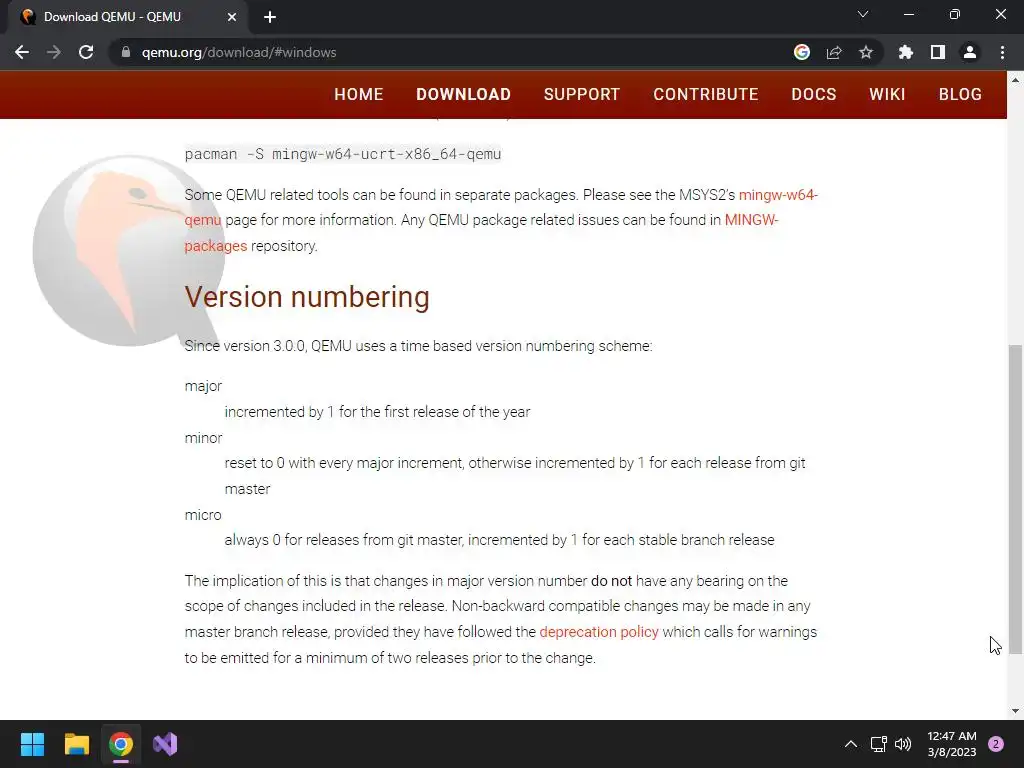
Task: Click the scrollbar down arrow
Action: (x=1016, y=711)
